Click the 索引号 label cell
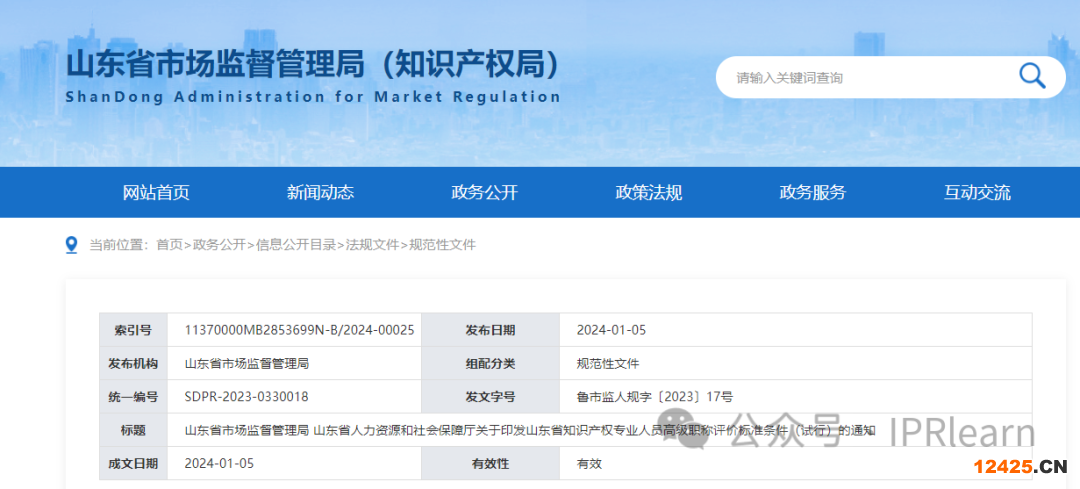The width and height of the screenshot is (1080, 489). [x=133, y=330]
